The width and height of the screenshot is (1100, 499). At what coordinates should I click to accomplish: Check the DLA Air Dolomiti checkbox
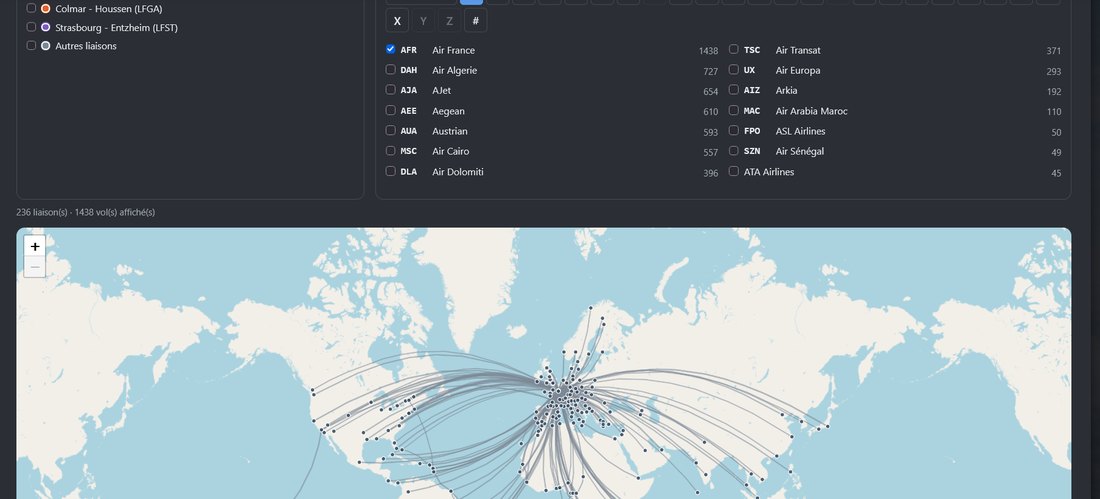point(391,171)
